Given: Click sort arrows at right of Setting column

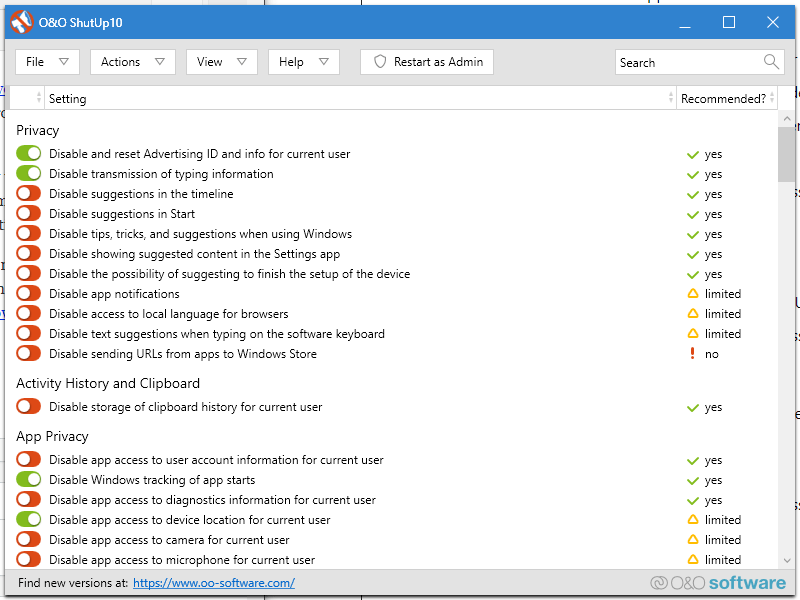Looking at the screenshot, I should [x=670, y=97].
